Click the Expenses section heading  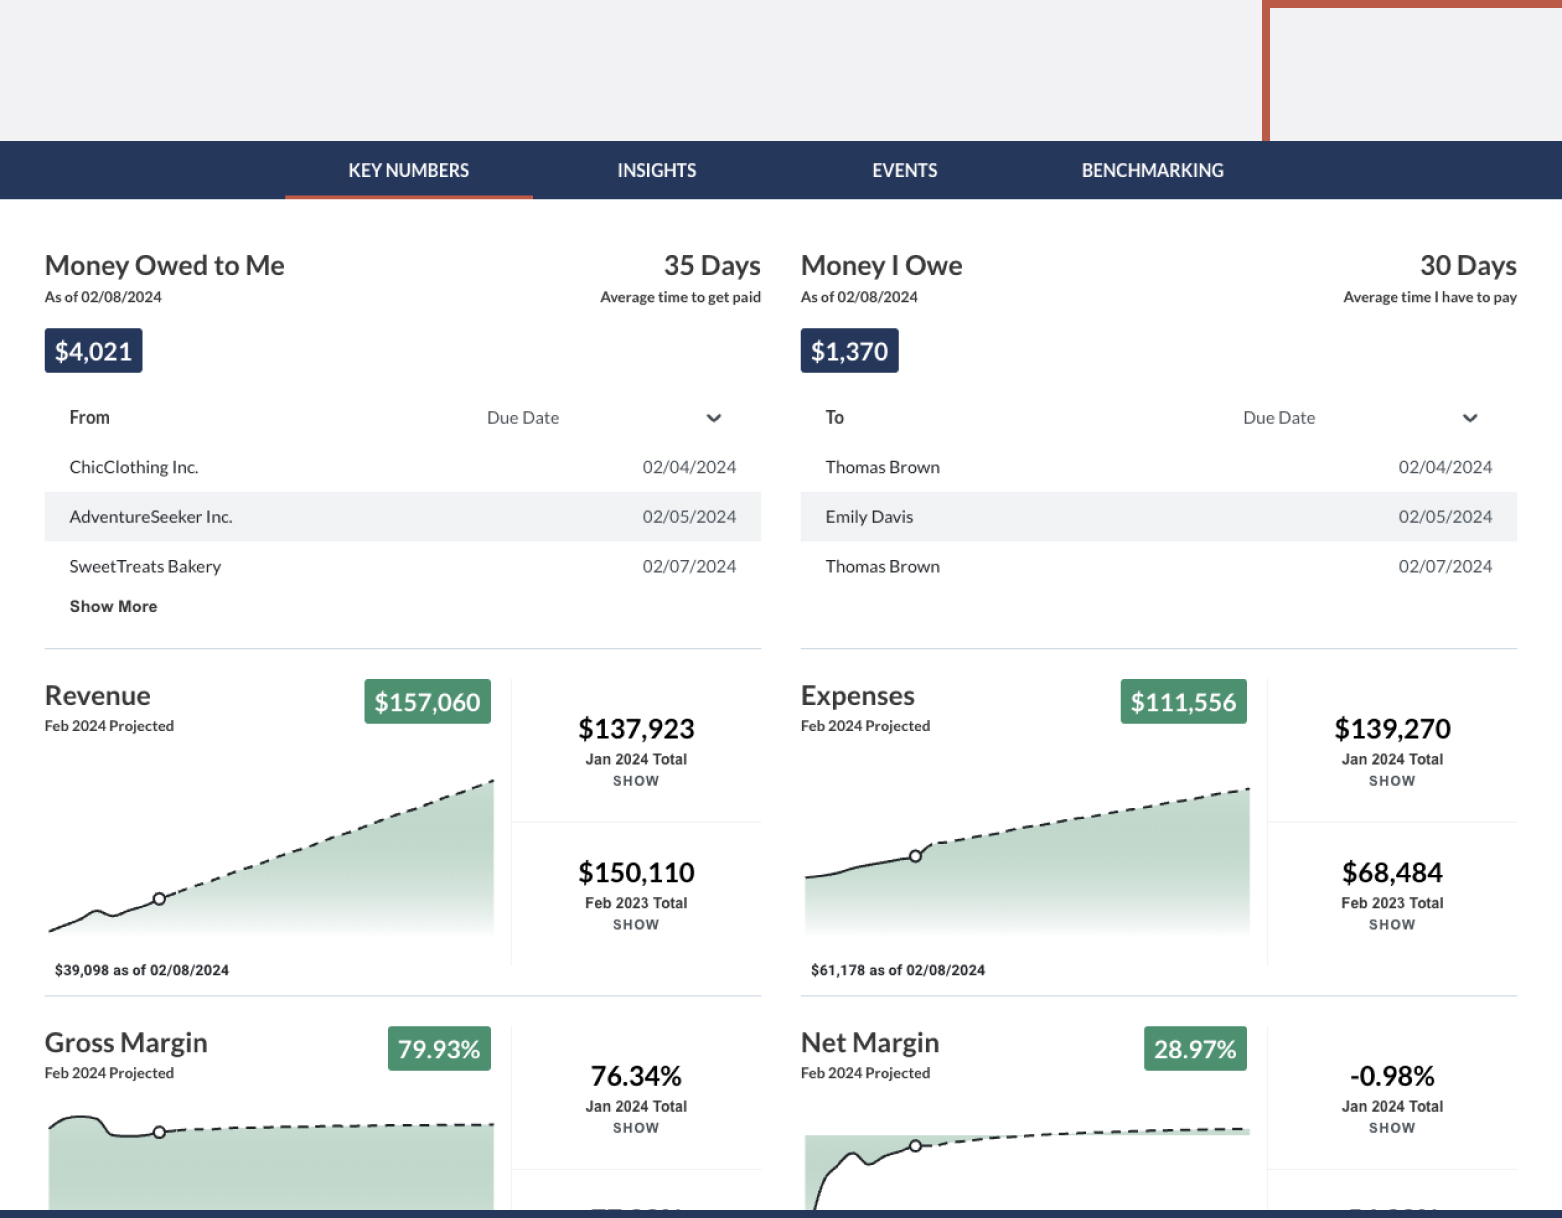(x=858, y=696)
